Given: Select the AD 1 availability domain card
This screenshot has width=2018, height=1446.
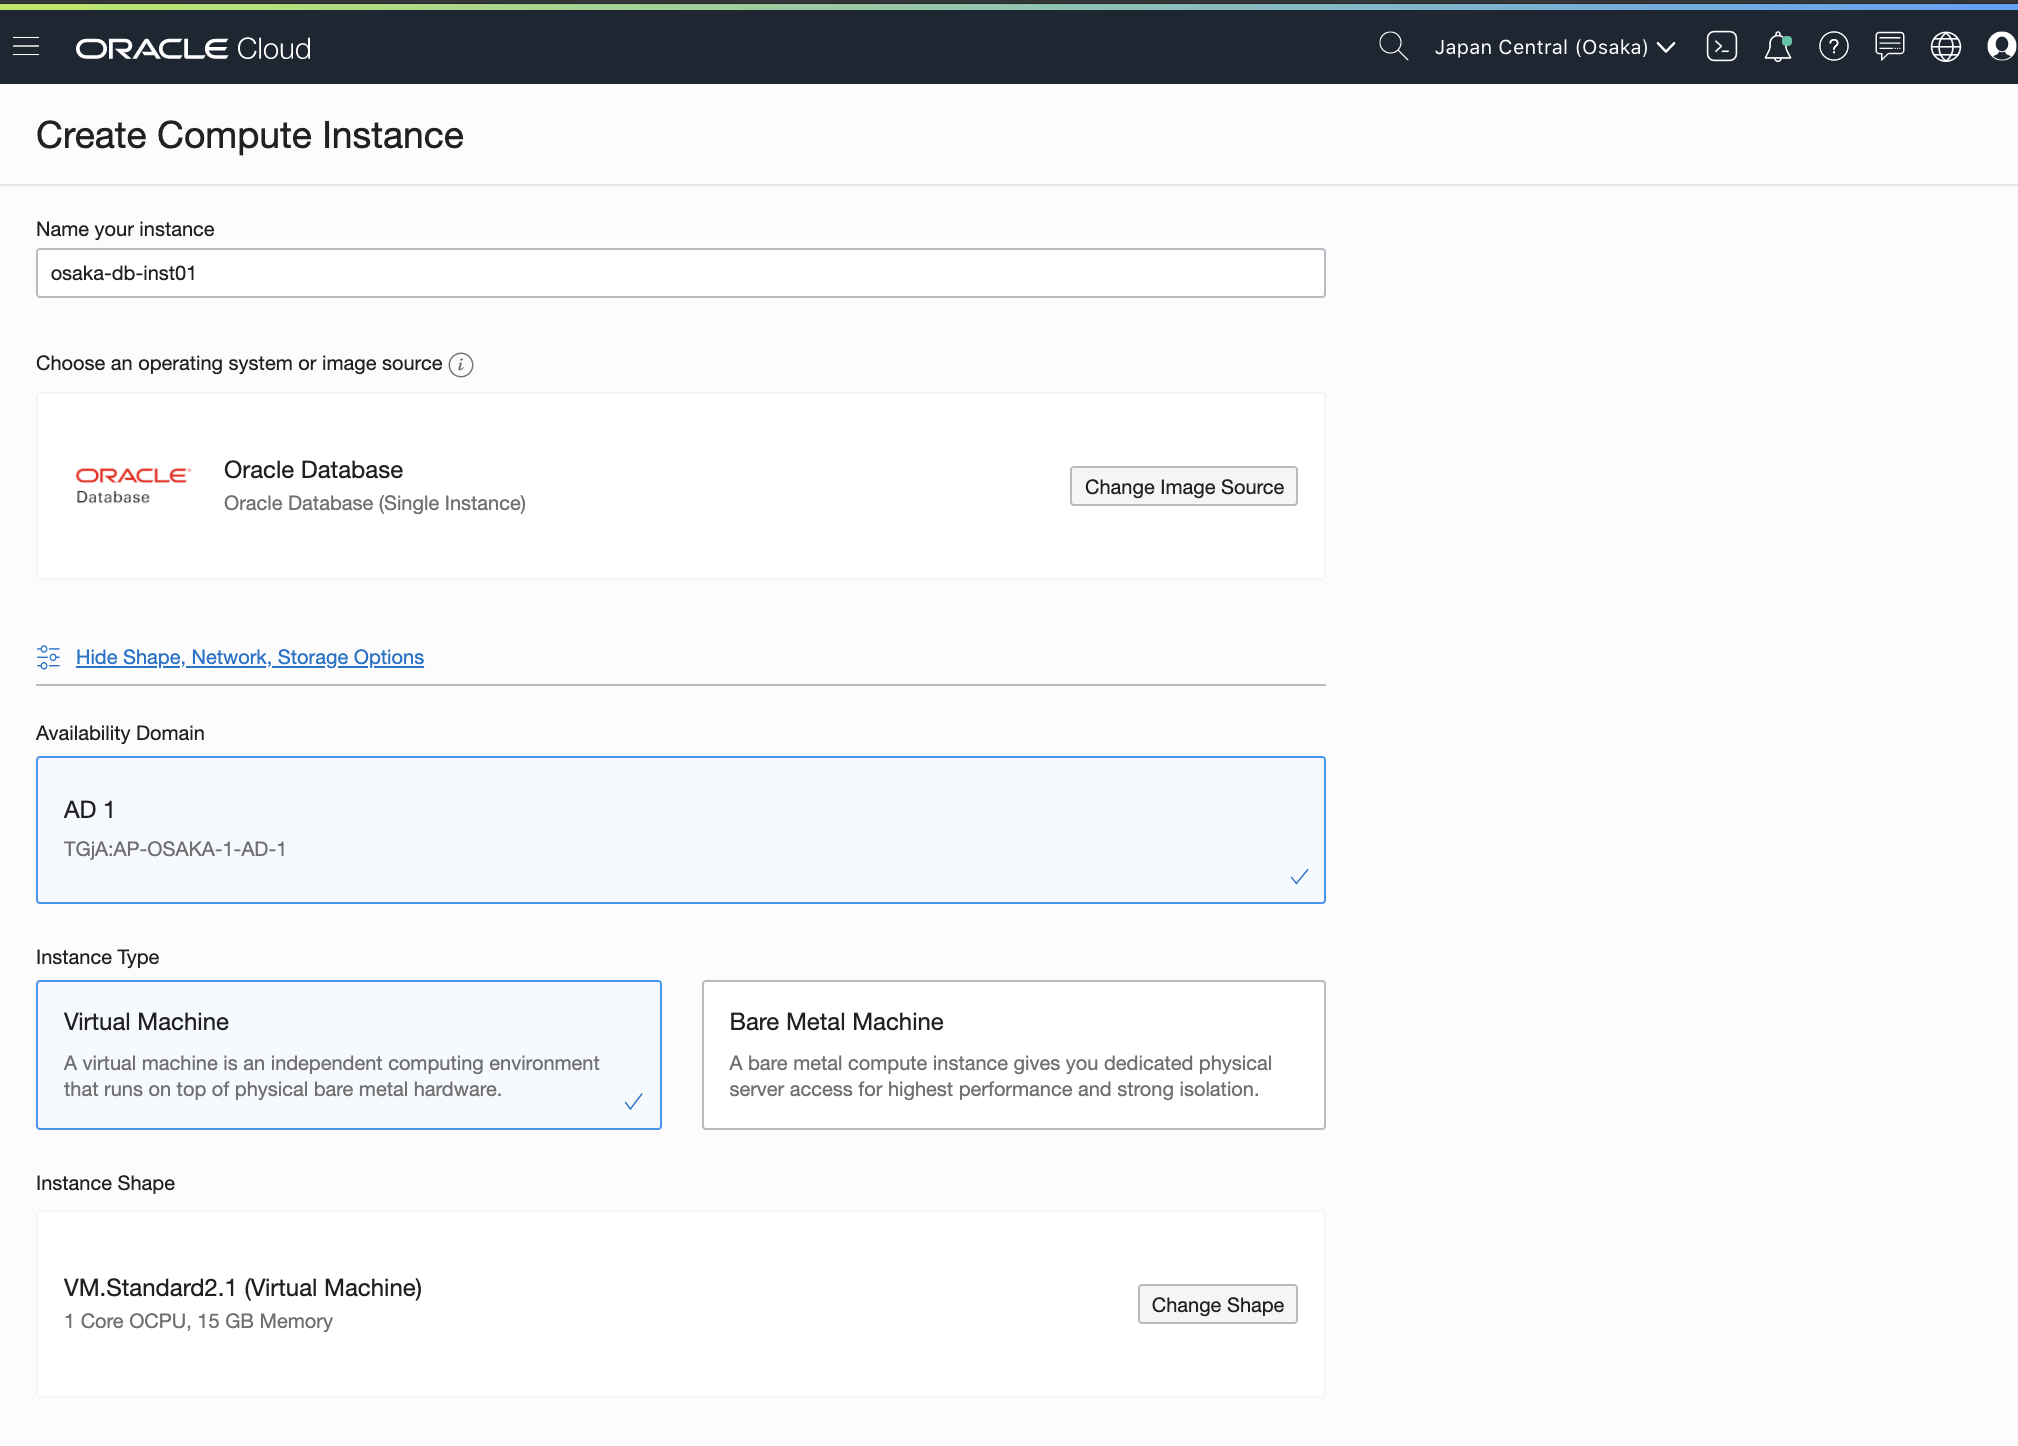Looking at the screenshot, I should pyautogui.click(x=681, y=830).
